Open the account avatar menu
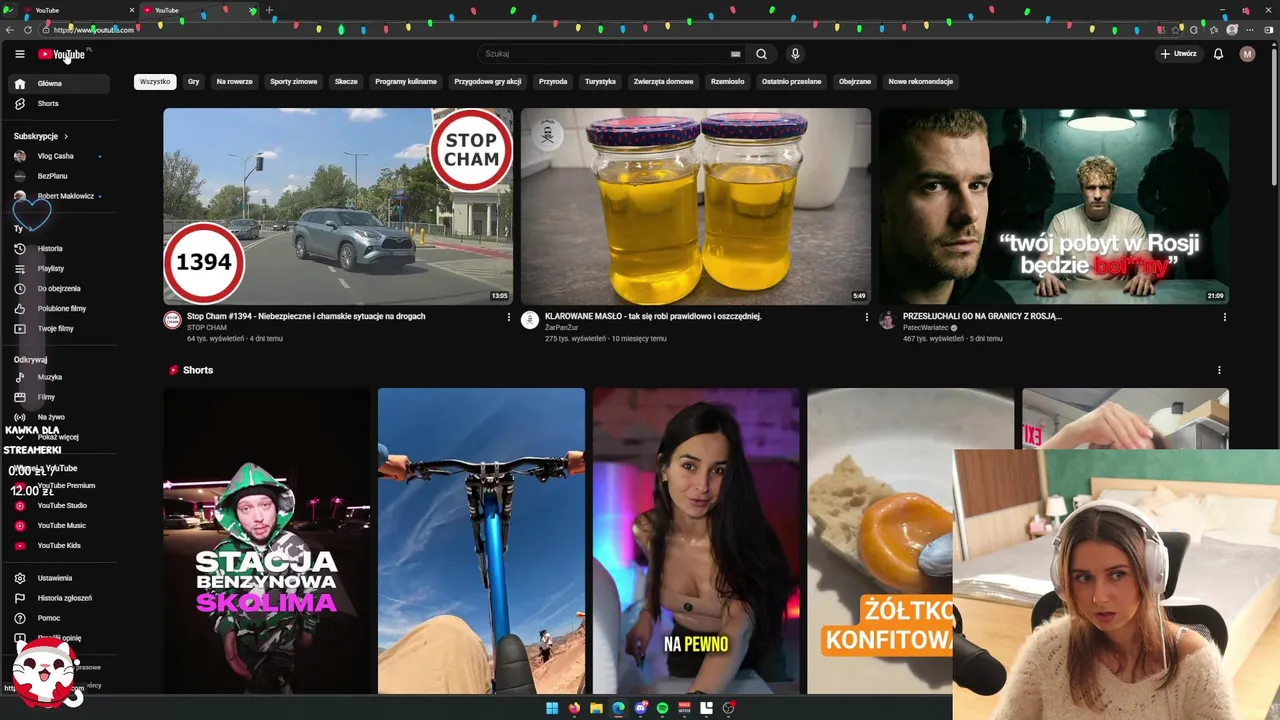Image resolution: width=1280 pixels, height=720 pixels. (x=1247, y=54)
